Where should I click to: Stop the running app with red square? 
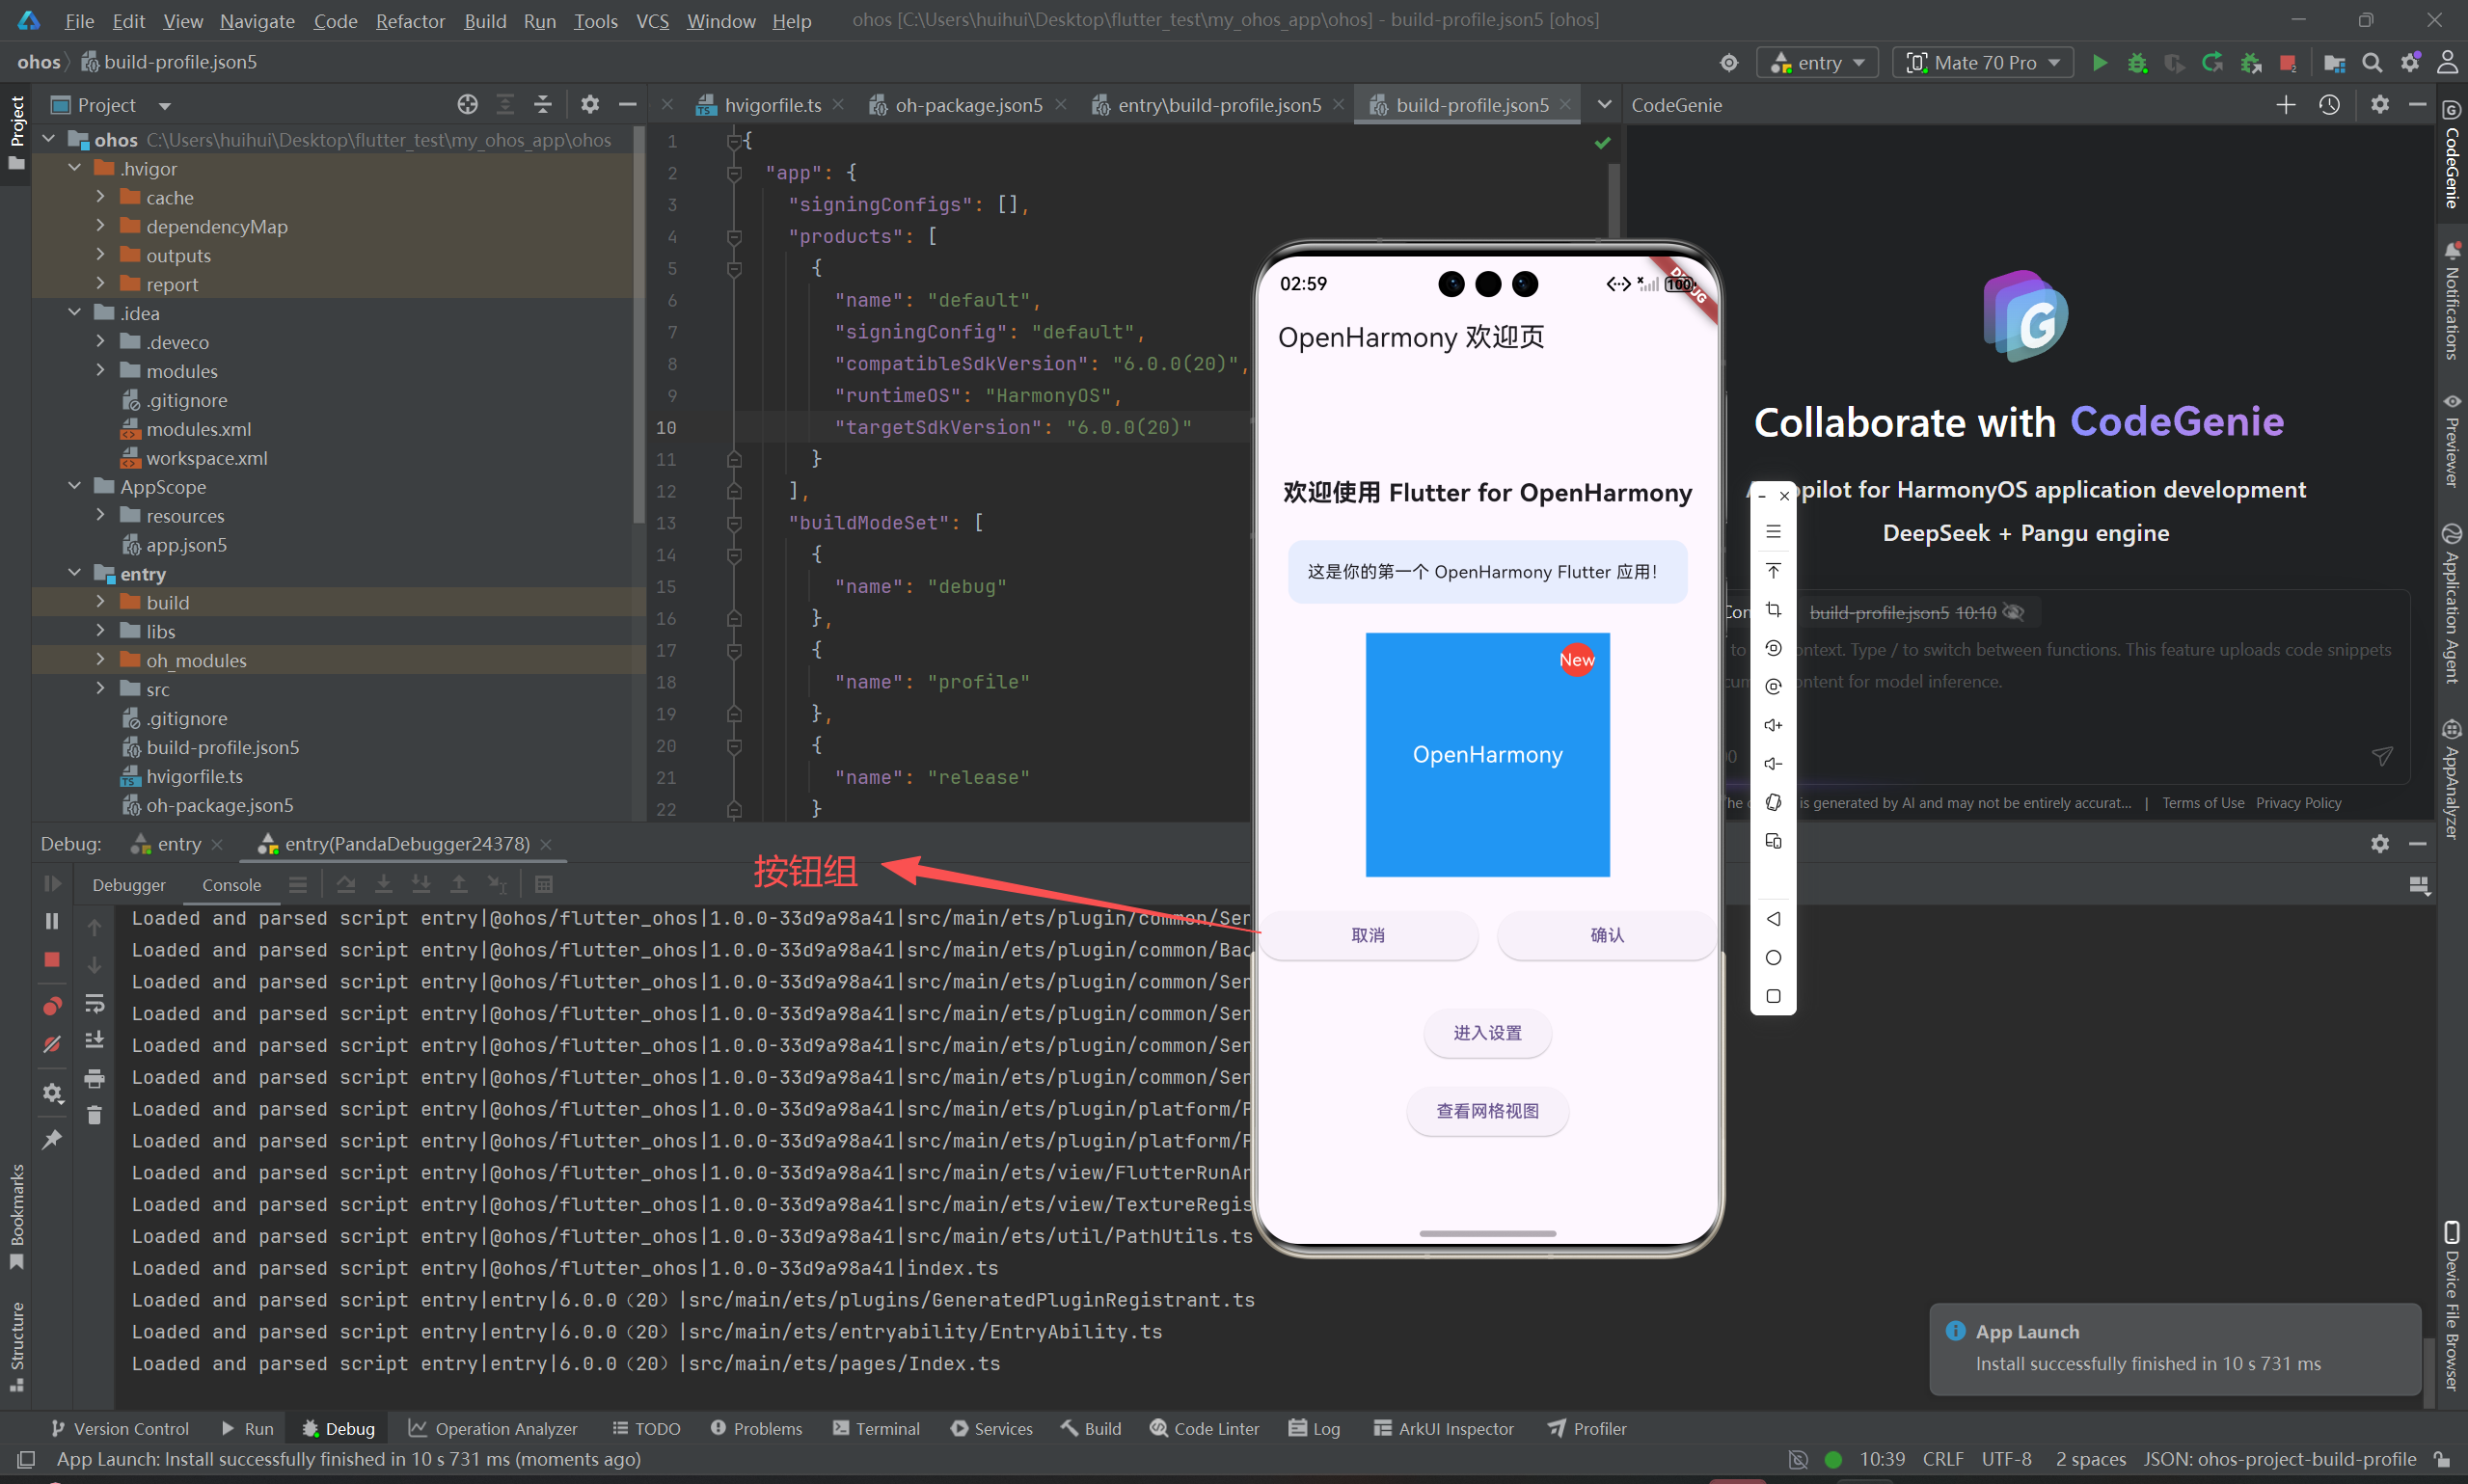click(2287, 62)
